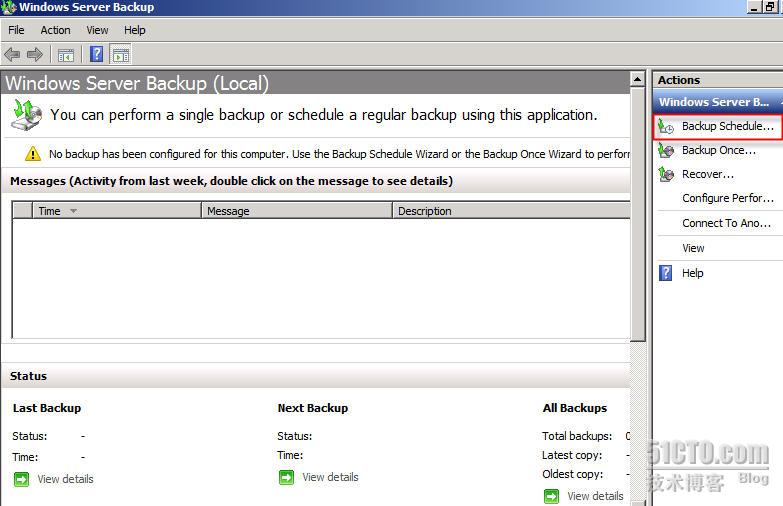
Task: Open Recover... action
Action: coord(708,174)
